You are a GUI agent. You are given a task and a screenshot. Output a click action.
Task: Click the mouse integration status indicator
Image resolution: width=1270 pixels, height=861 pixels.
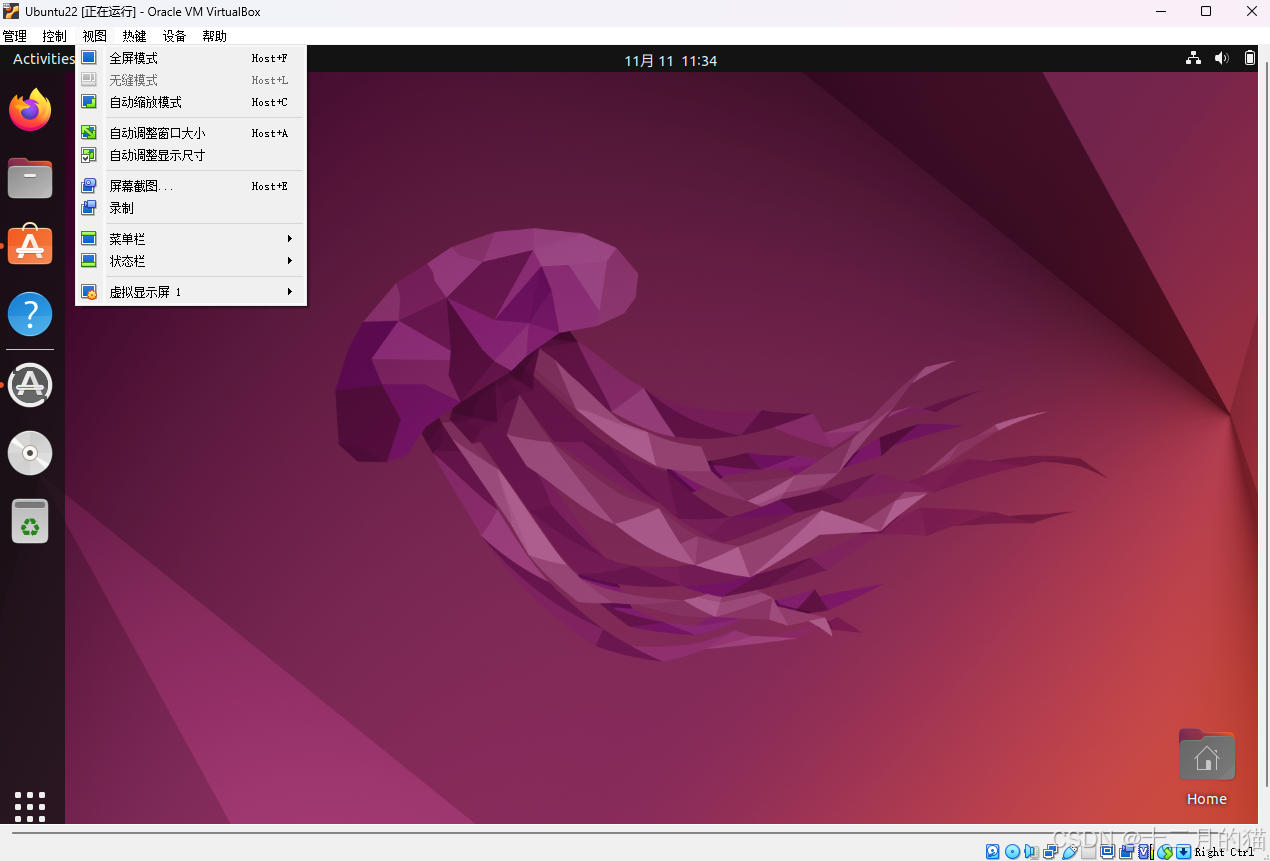pyautogui.click(x=1165, y=851)
